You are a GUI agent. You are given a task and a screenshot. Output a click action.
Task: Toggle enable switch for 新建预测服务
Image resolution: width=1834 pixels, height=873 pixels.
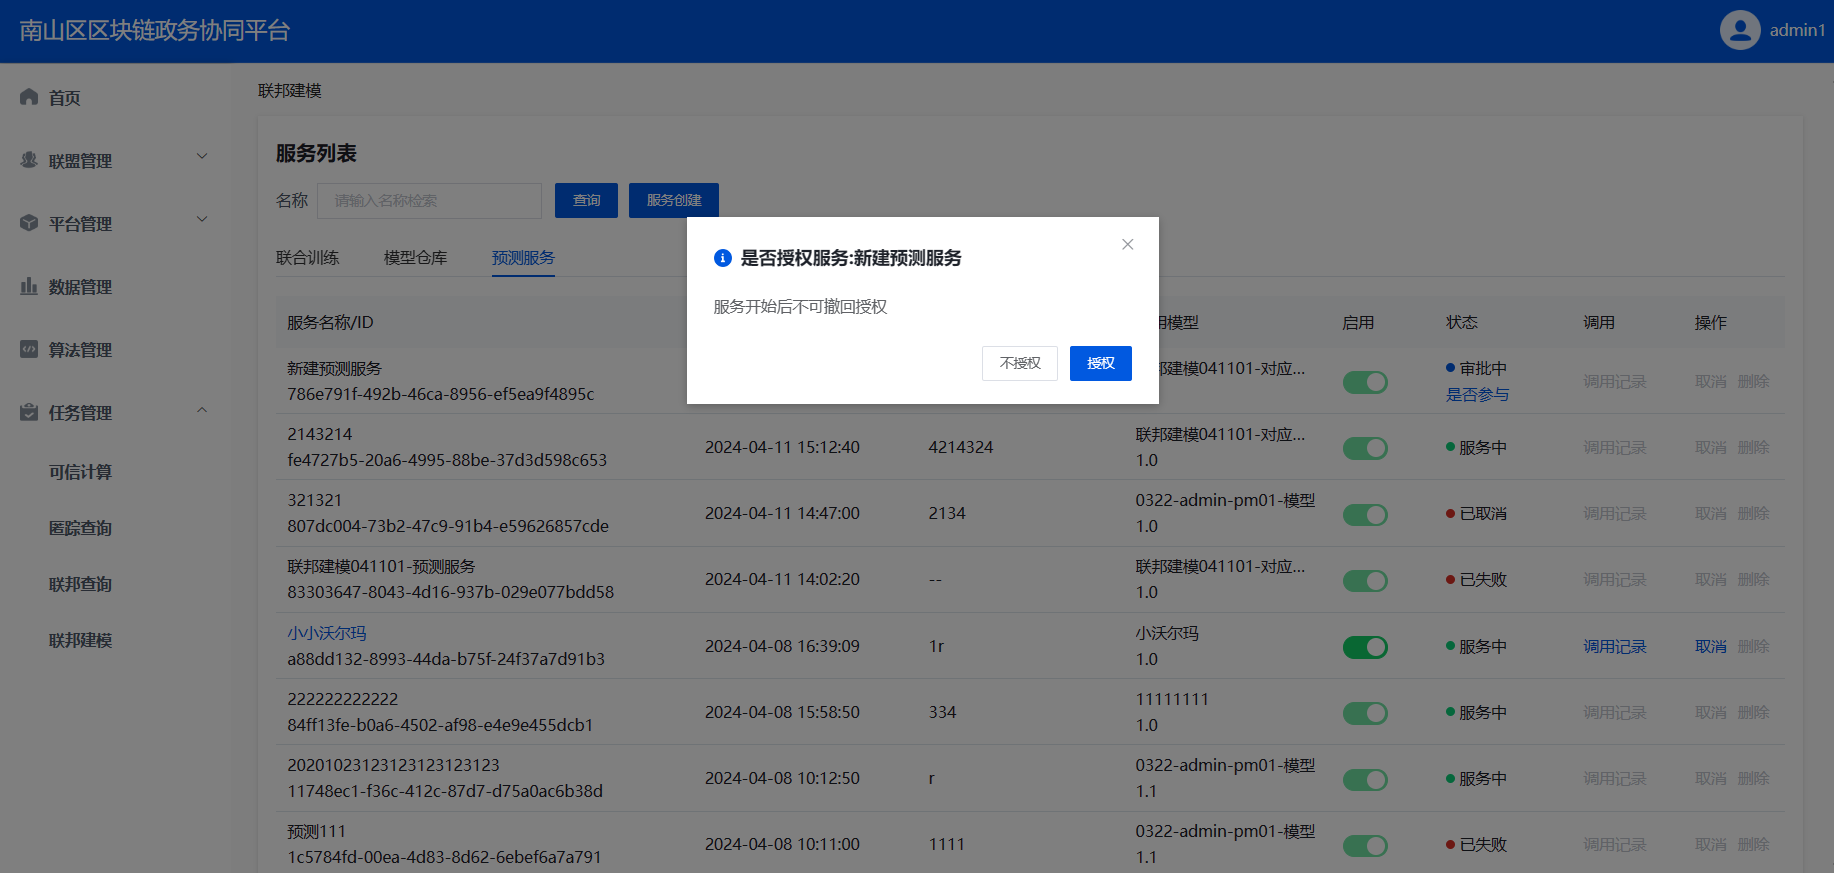tap(1365, 382)
